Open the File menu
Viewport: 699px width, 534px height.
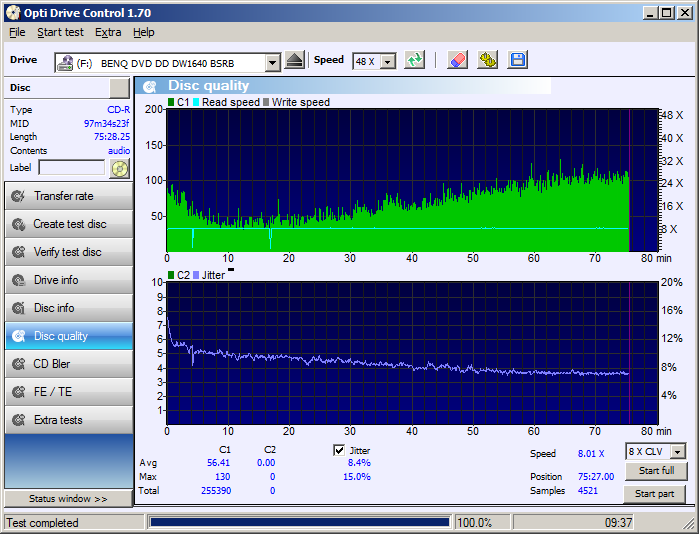[17, 33]
